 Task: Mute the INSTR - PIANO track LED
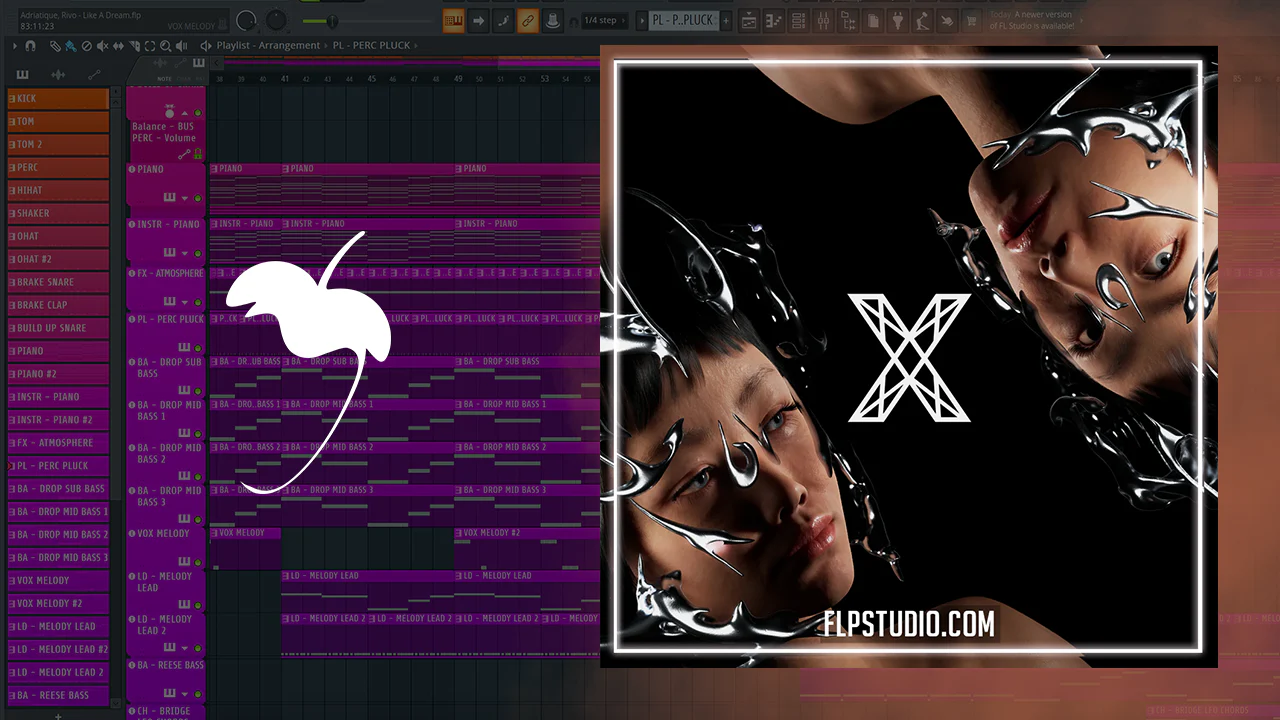pyautogui.click(x=198, y=255)
